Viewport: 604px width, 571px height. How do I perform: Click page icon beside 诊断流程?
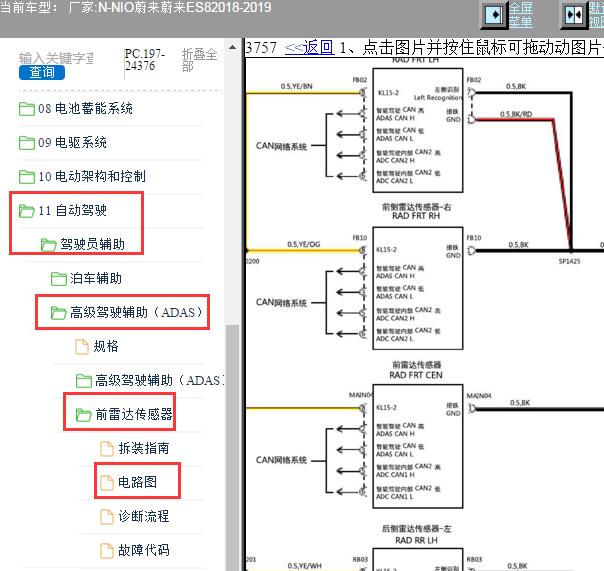107,516
